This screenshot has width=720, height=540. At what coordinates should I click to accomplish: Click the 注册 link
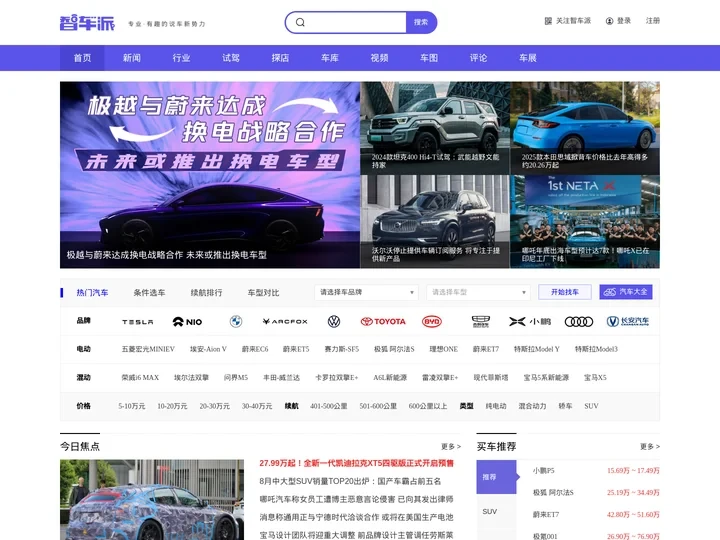pos(652,21)
